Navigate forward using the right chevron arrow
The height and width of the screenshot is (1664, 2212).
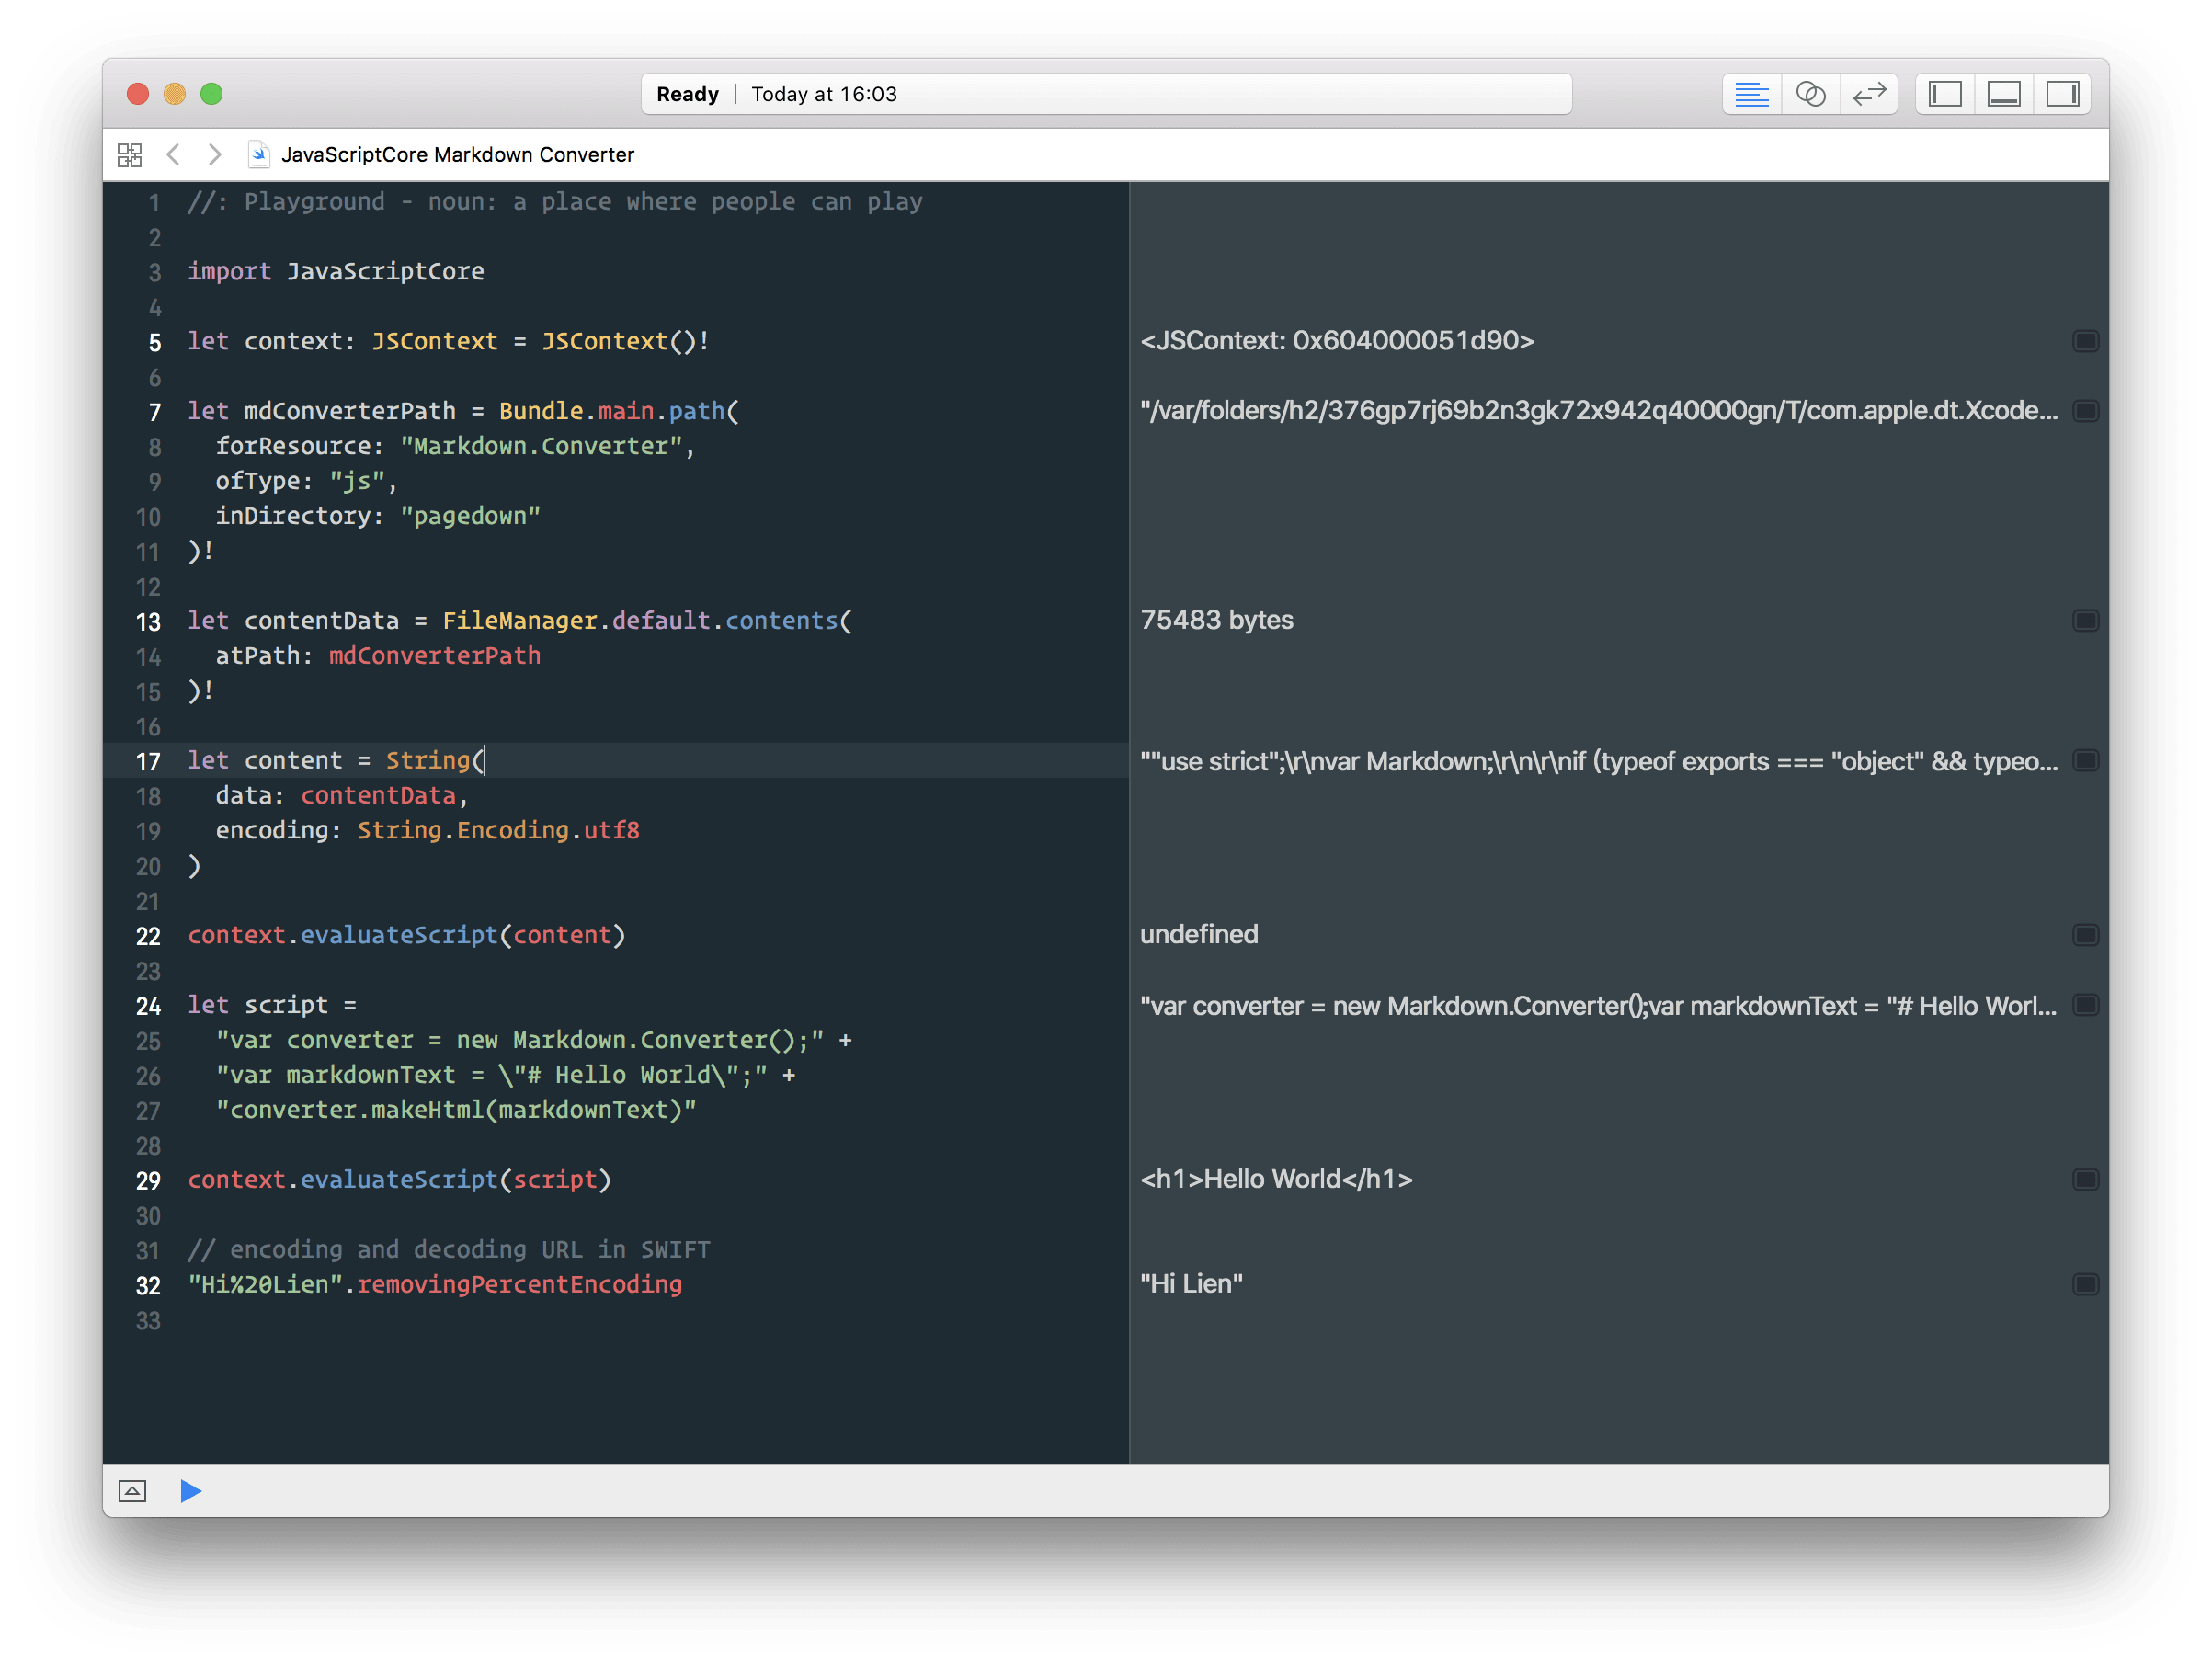[x=214, y=154]
